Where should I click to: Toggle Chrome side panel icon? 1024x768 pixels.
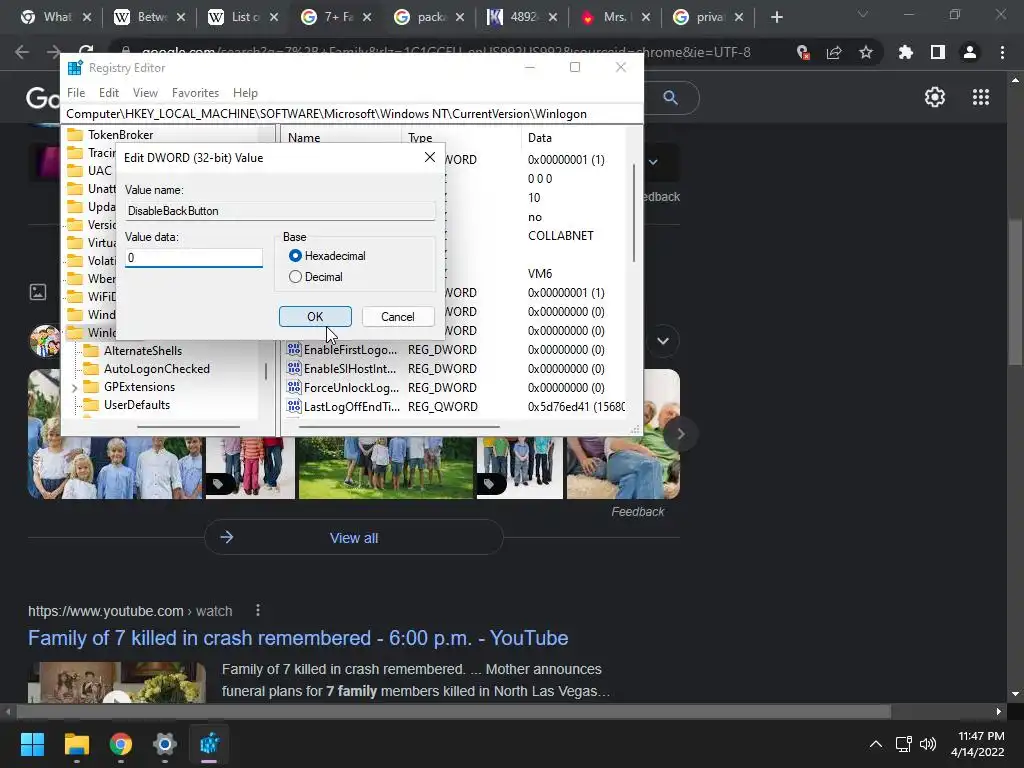coord(938,52)
